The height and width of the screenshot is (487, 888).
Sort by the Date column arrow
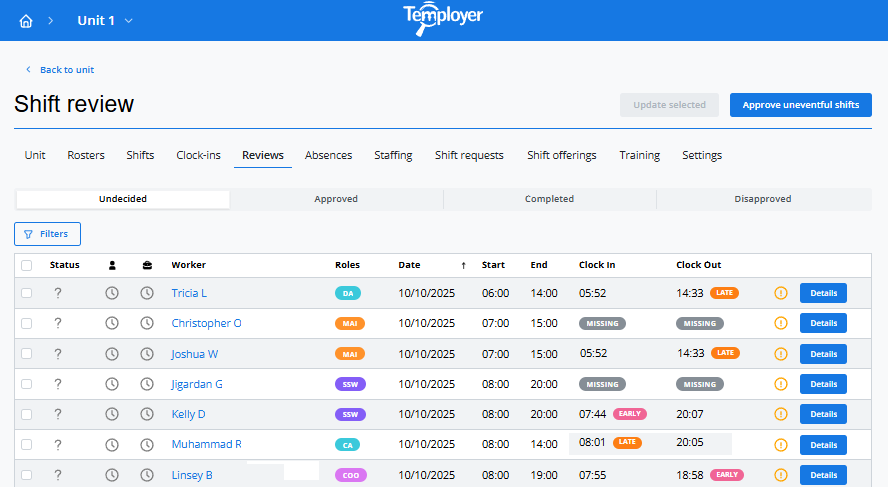coord(463,266)
